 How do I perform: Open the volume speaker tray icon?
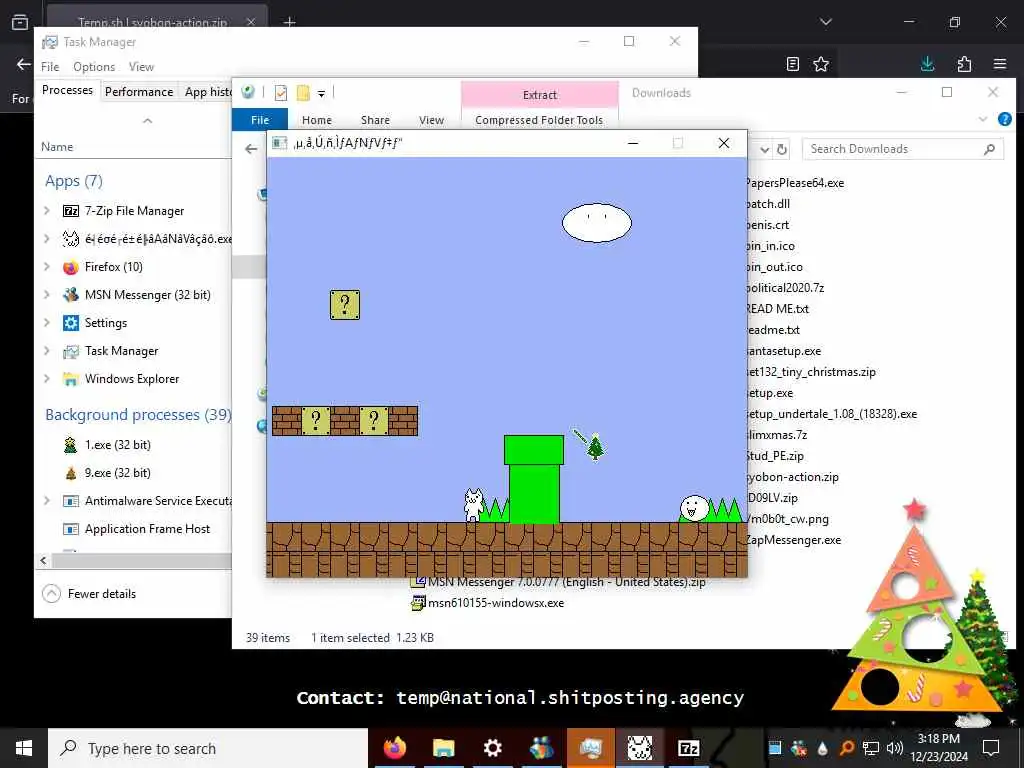[x=894, y=748]
